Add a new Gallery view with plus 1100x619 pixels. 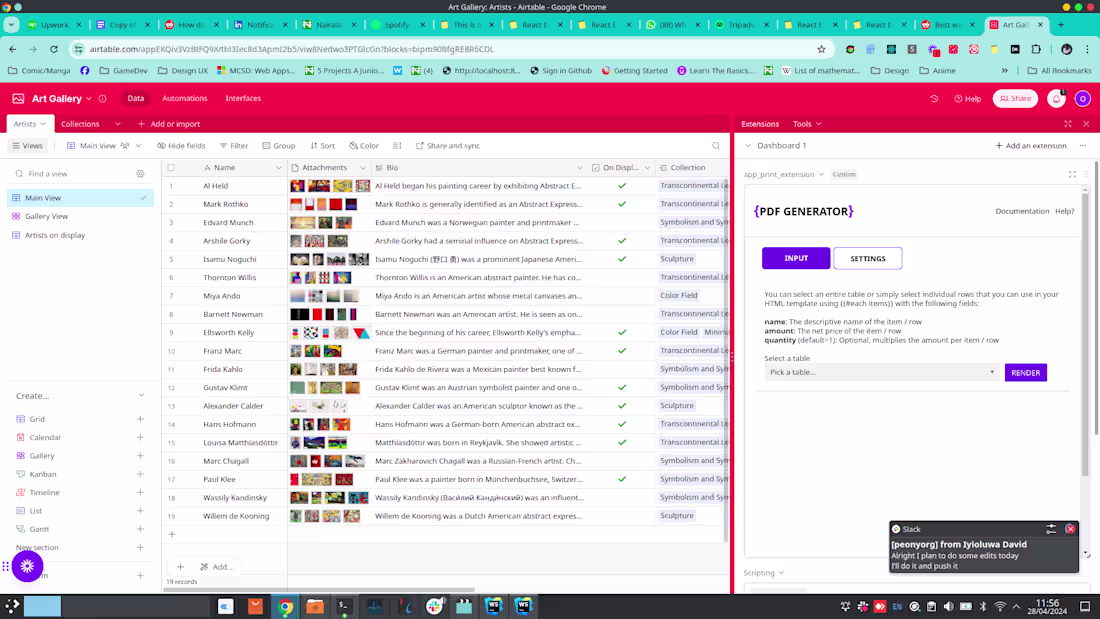tap(140, 455)
